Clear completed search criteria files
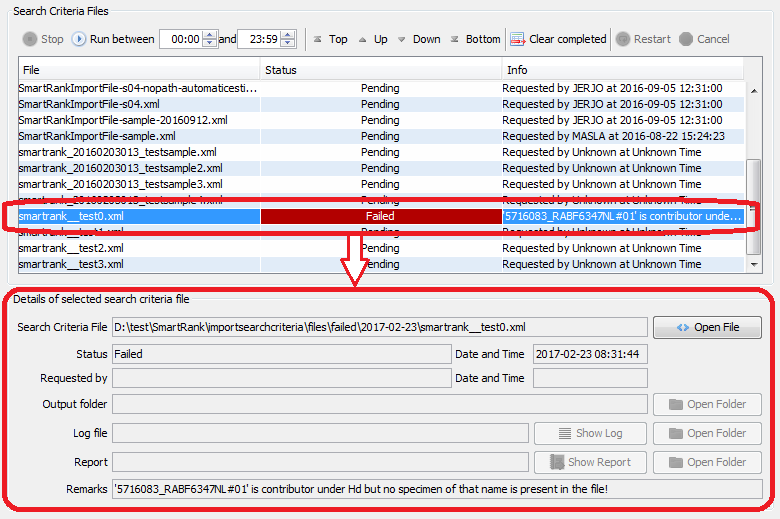The width and height of the screenshot is (780, 519). coord(558,39)
